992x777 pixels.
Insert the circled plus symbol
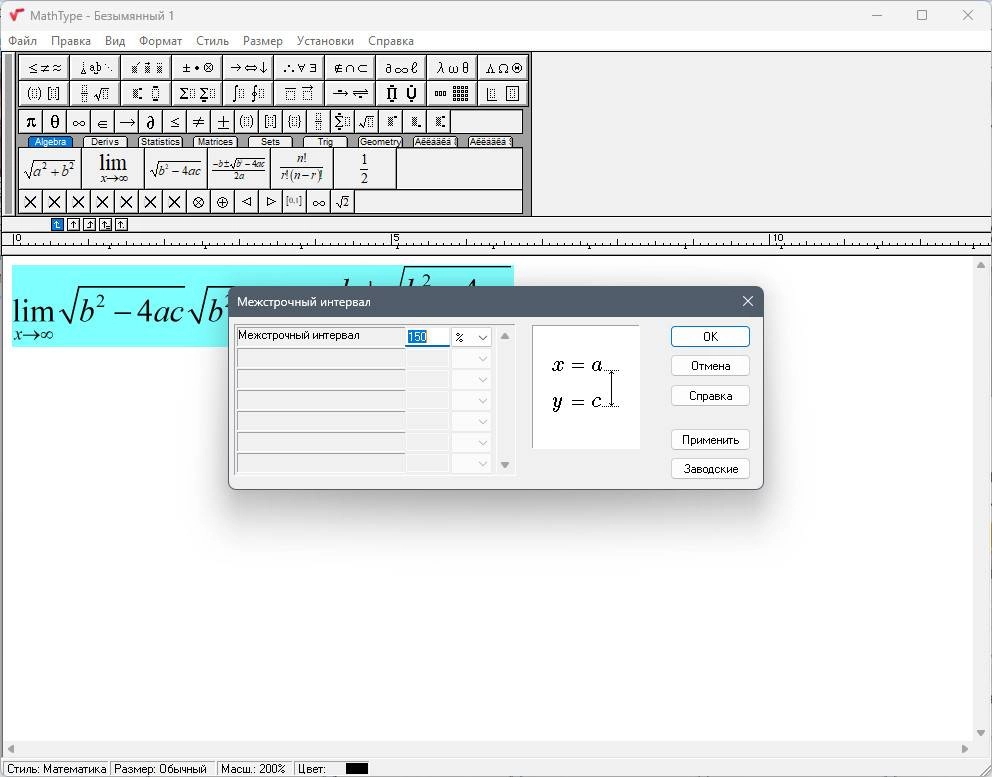222,202
